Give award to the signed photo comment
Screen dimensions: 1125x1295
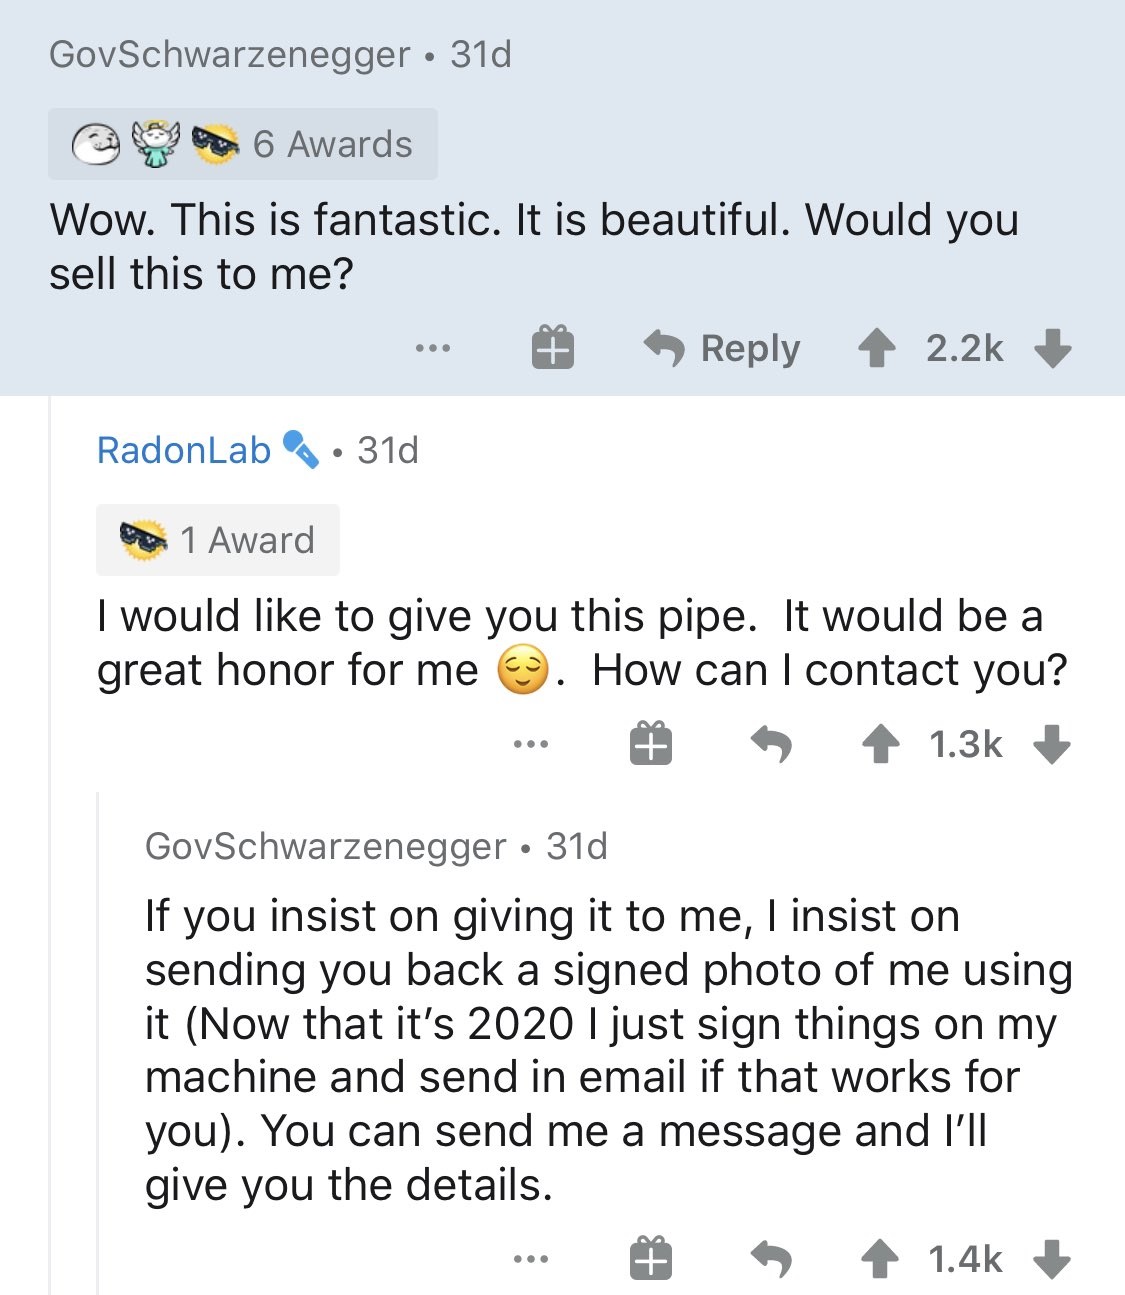coord(650,1259)
